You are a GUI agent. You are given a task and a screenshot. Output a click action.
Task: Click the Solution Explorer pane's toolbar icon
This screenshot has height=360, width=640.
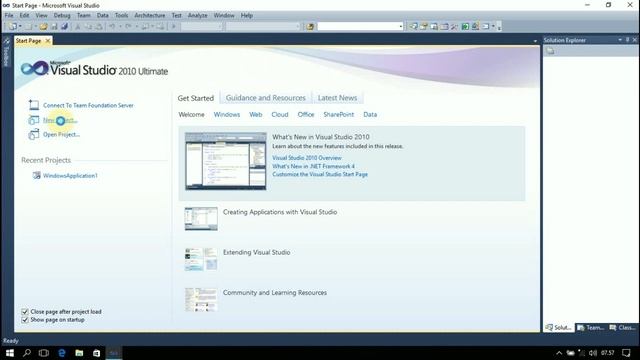(x=550, y=51)
